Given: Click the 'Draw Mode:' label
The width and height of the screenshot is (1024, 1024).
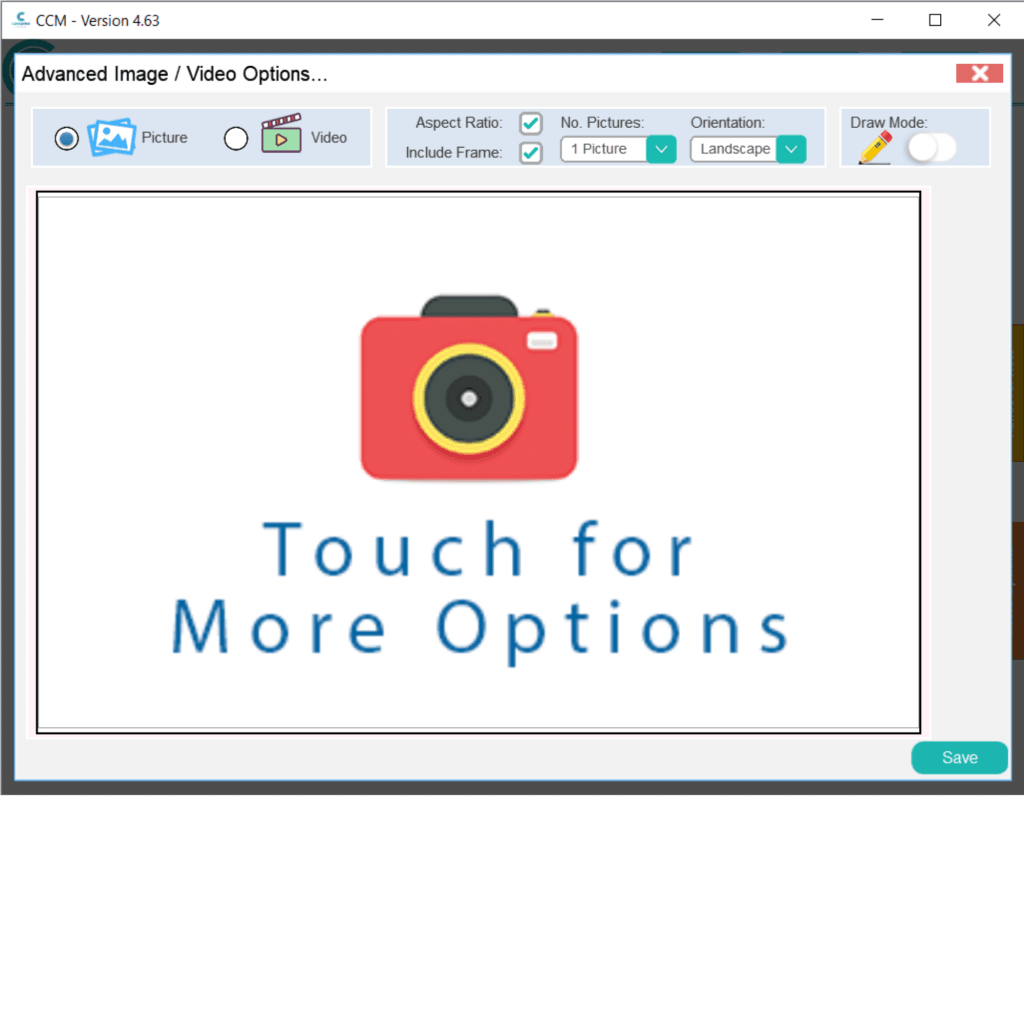Looking at the screenshot, I should (x=889, y=123).
